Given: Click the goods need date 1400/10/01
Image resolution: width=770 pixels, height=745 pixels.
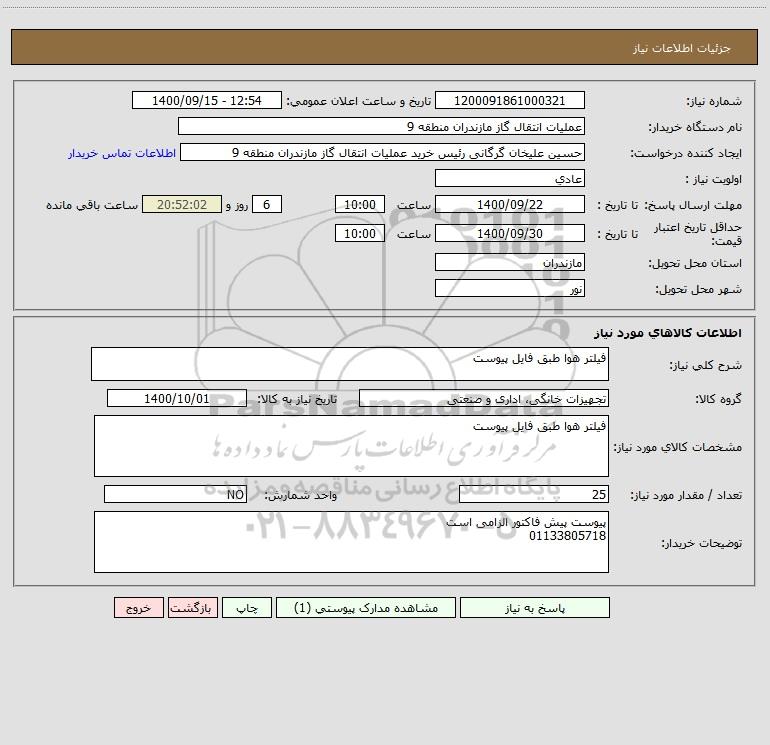Looking at the screenshot, I should tap(177, 398).
